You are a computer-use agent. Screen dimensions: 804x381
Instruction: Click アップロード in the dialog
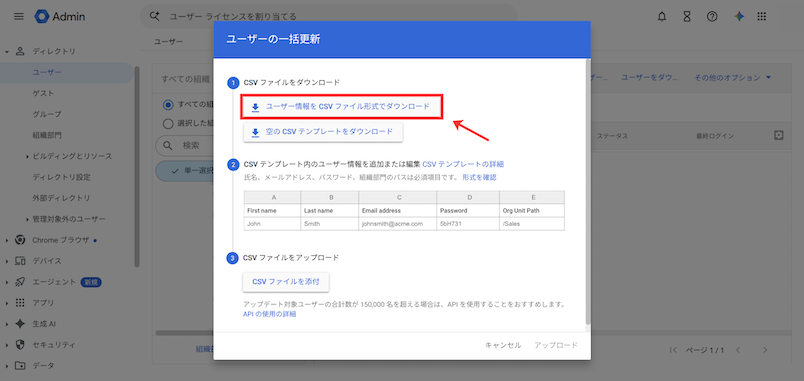[x=556, y=345]
